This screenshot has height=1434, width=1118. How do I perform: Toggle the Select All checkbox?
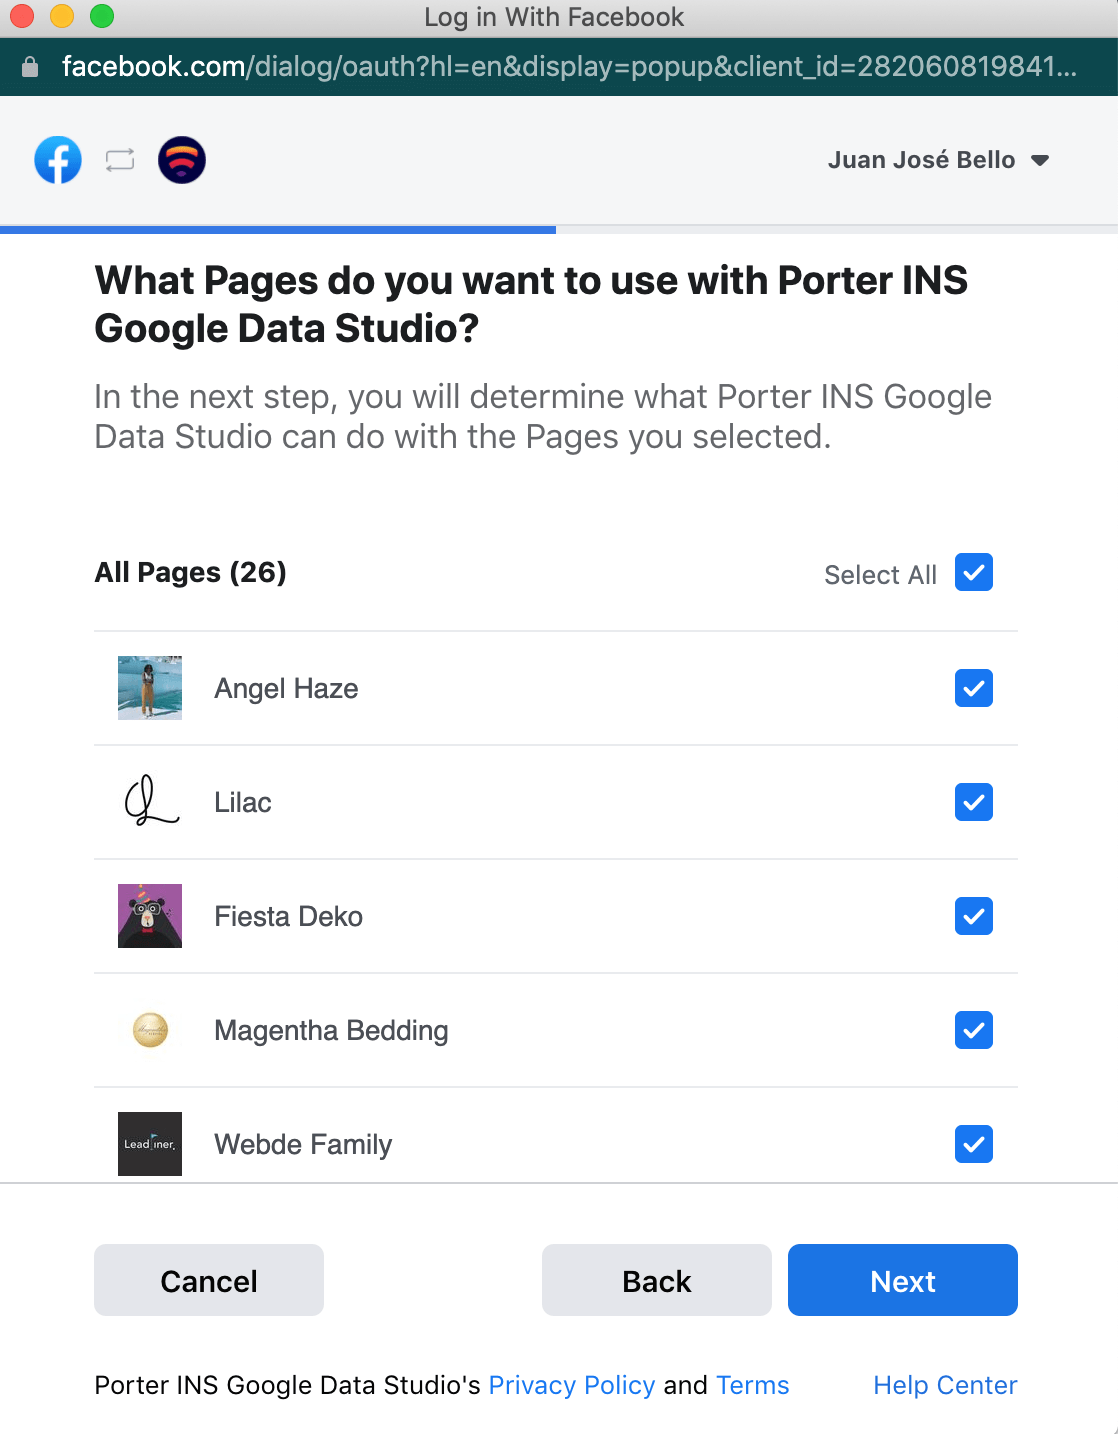coord(974,572)
